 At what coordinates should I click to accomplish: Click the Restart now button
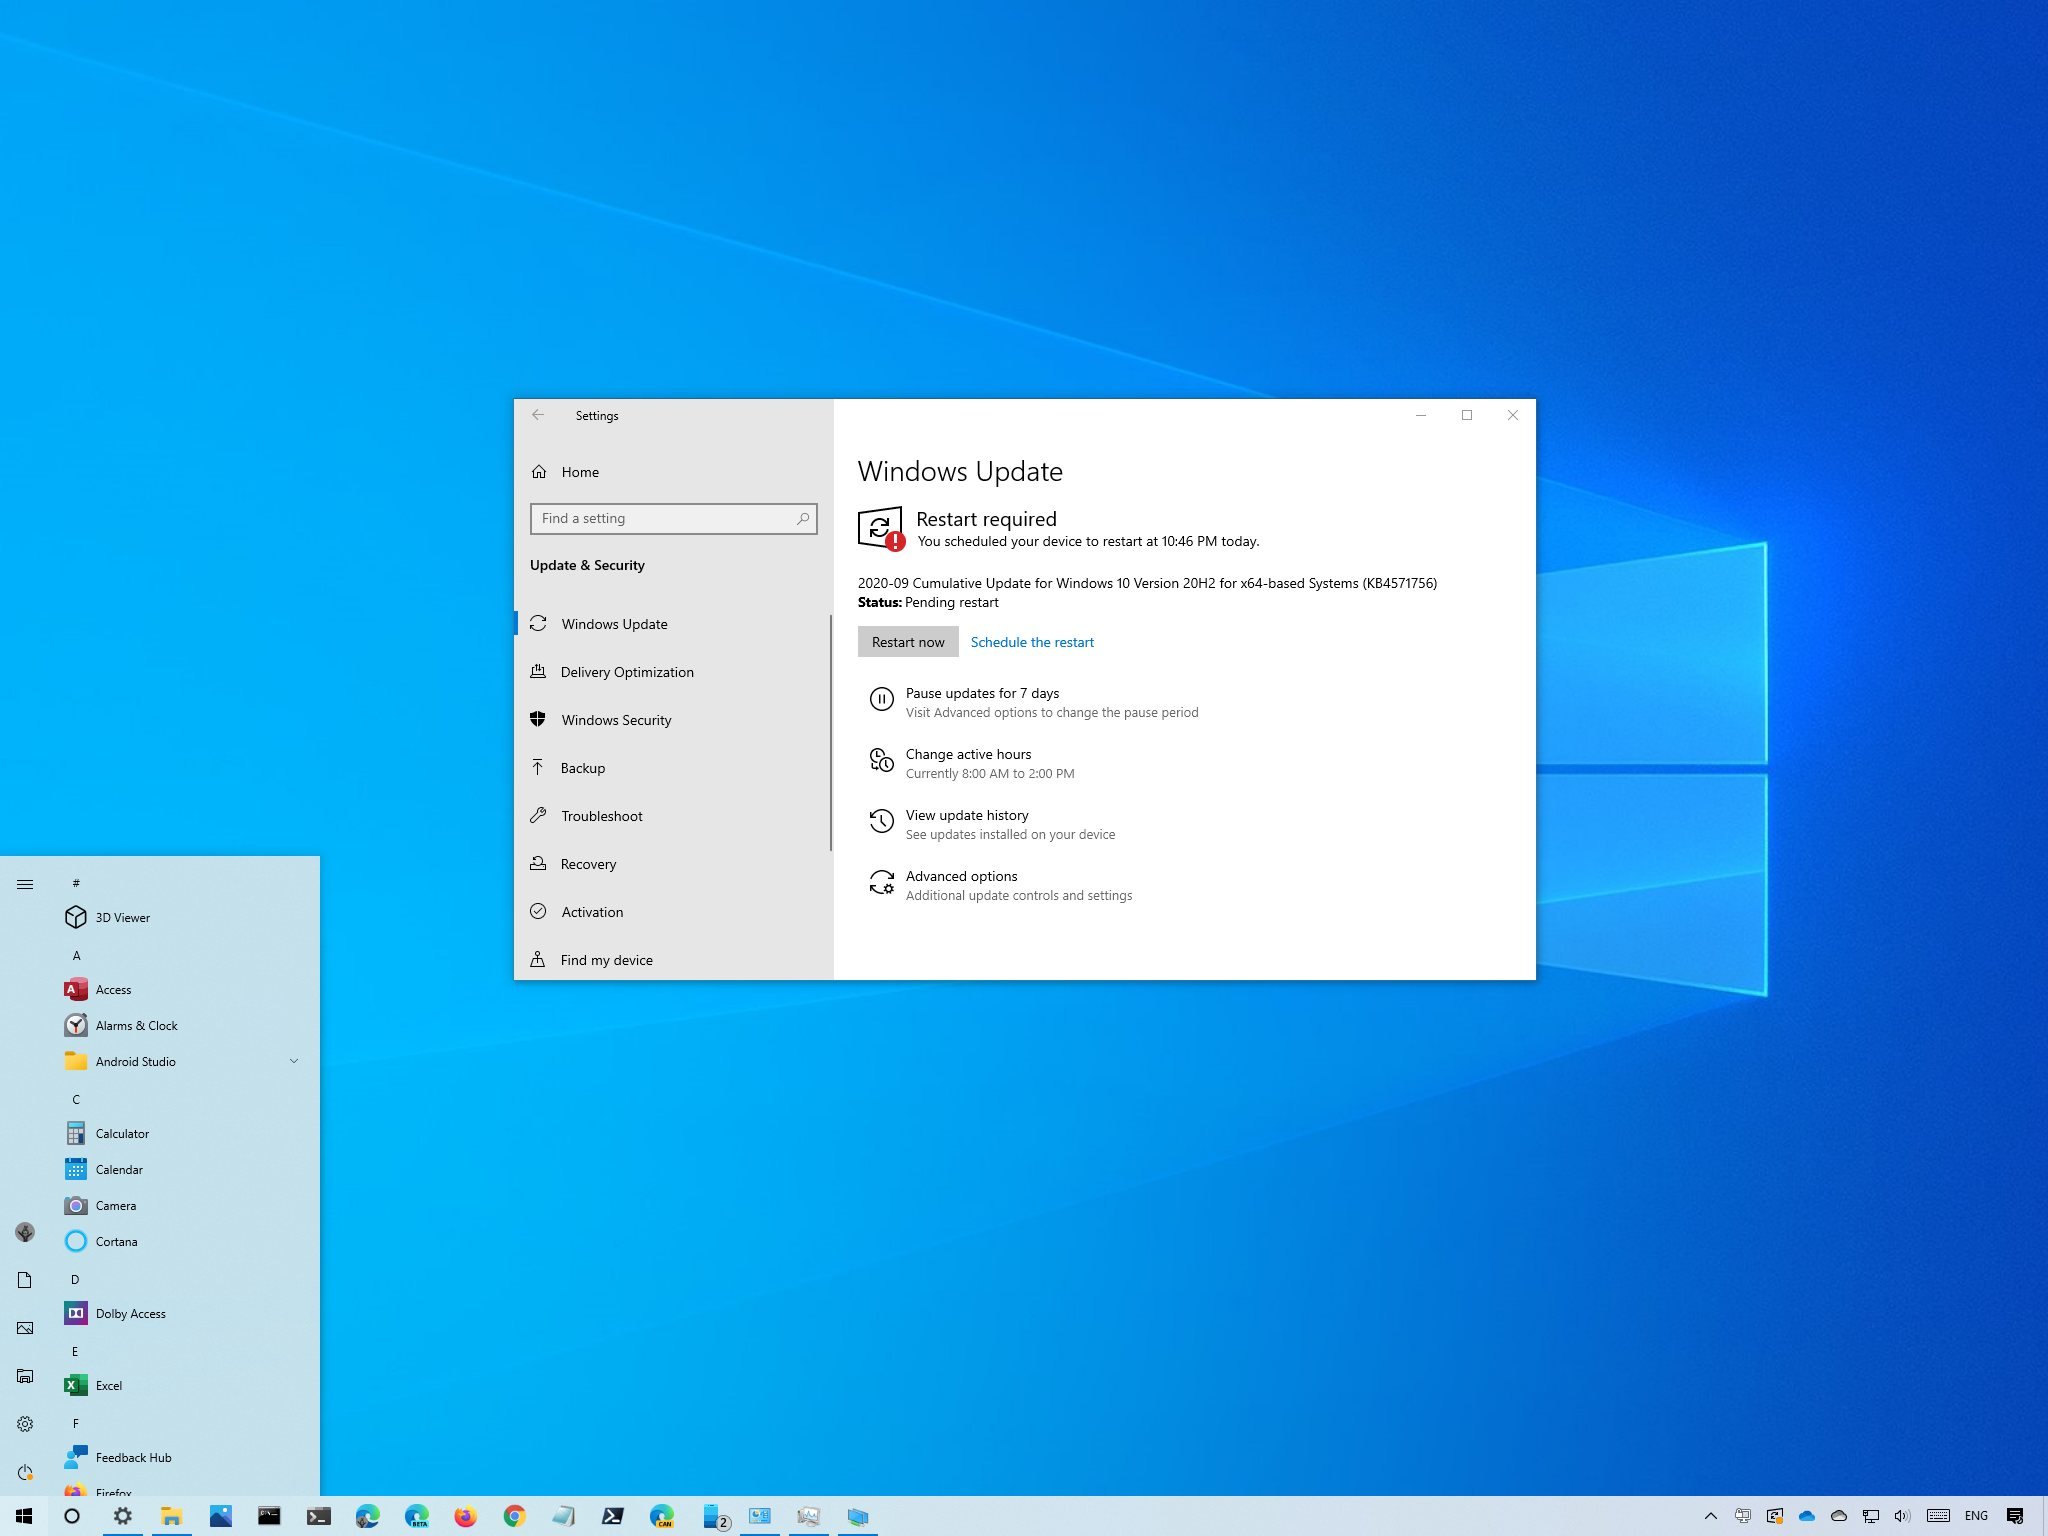907,641
